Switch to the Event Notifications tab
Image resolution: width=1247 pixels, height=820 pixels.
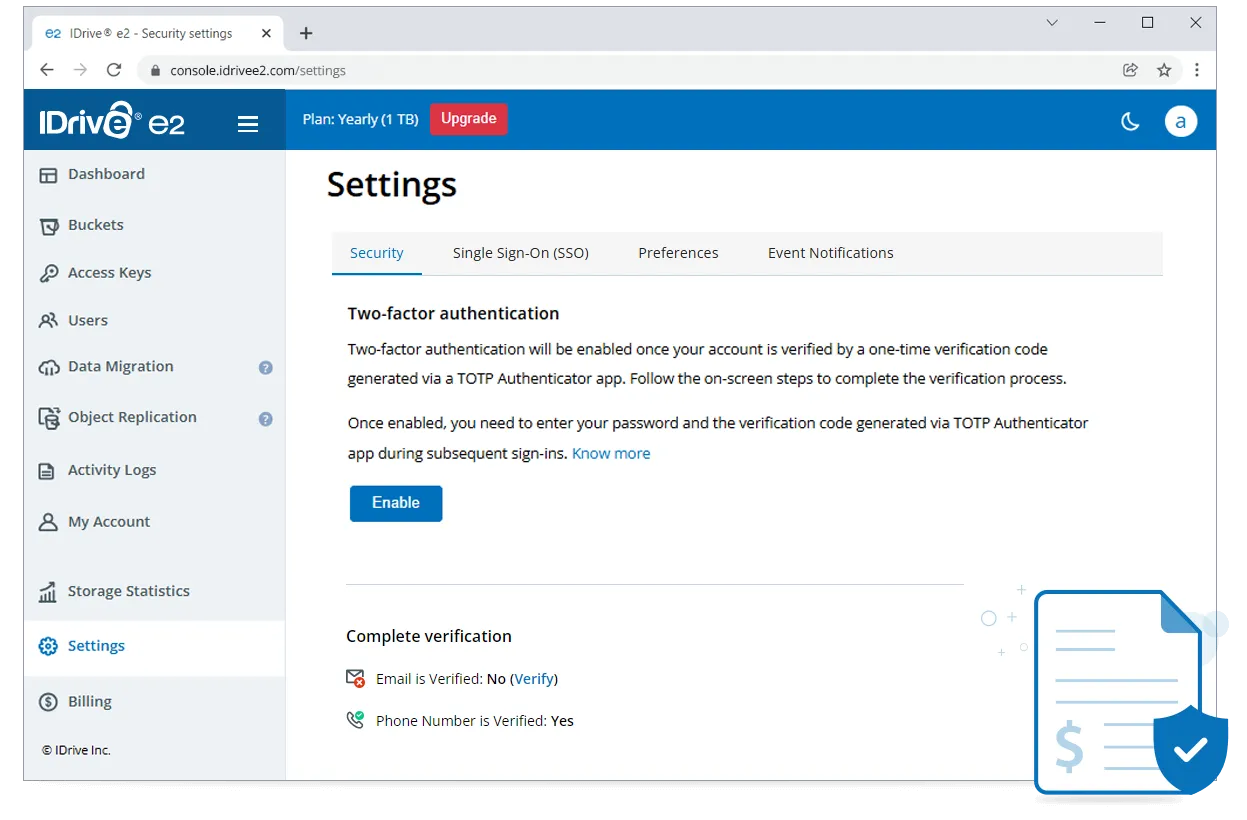pyautogui.click(x=830, y=253)
